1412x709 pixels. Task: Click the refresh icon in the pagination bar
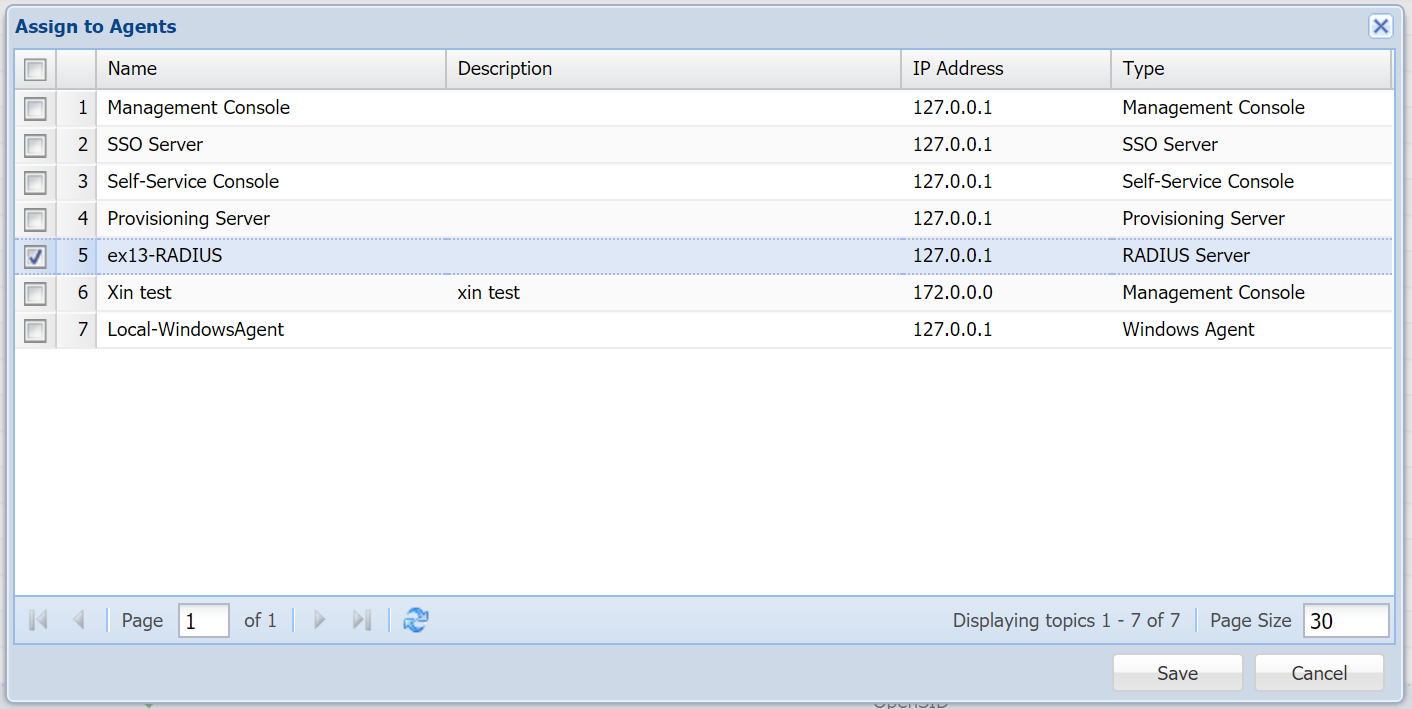click(x=415, y=621)
